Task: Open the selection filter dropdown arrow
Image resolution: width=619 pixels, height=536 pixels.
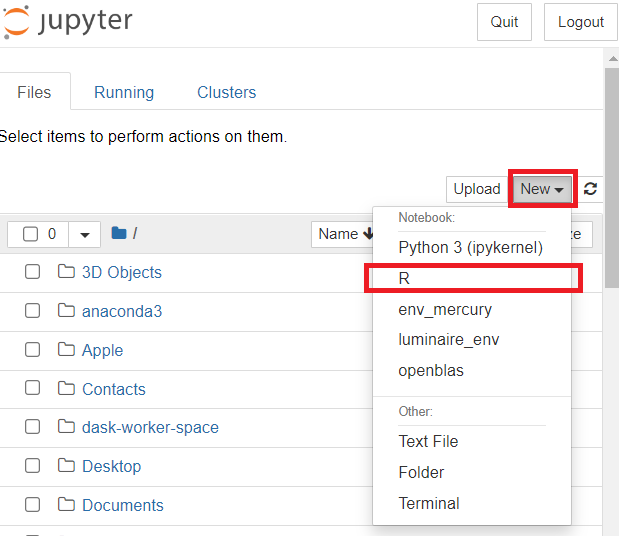Action: pos(84,234)
